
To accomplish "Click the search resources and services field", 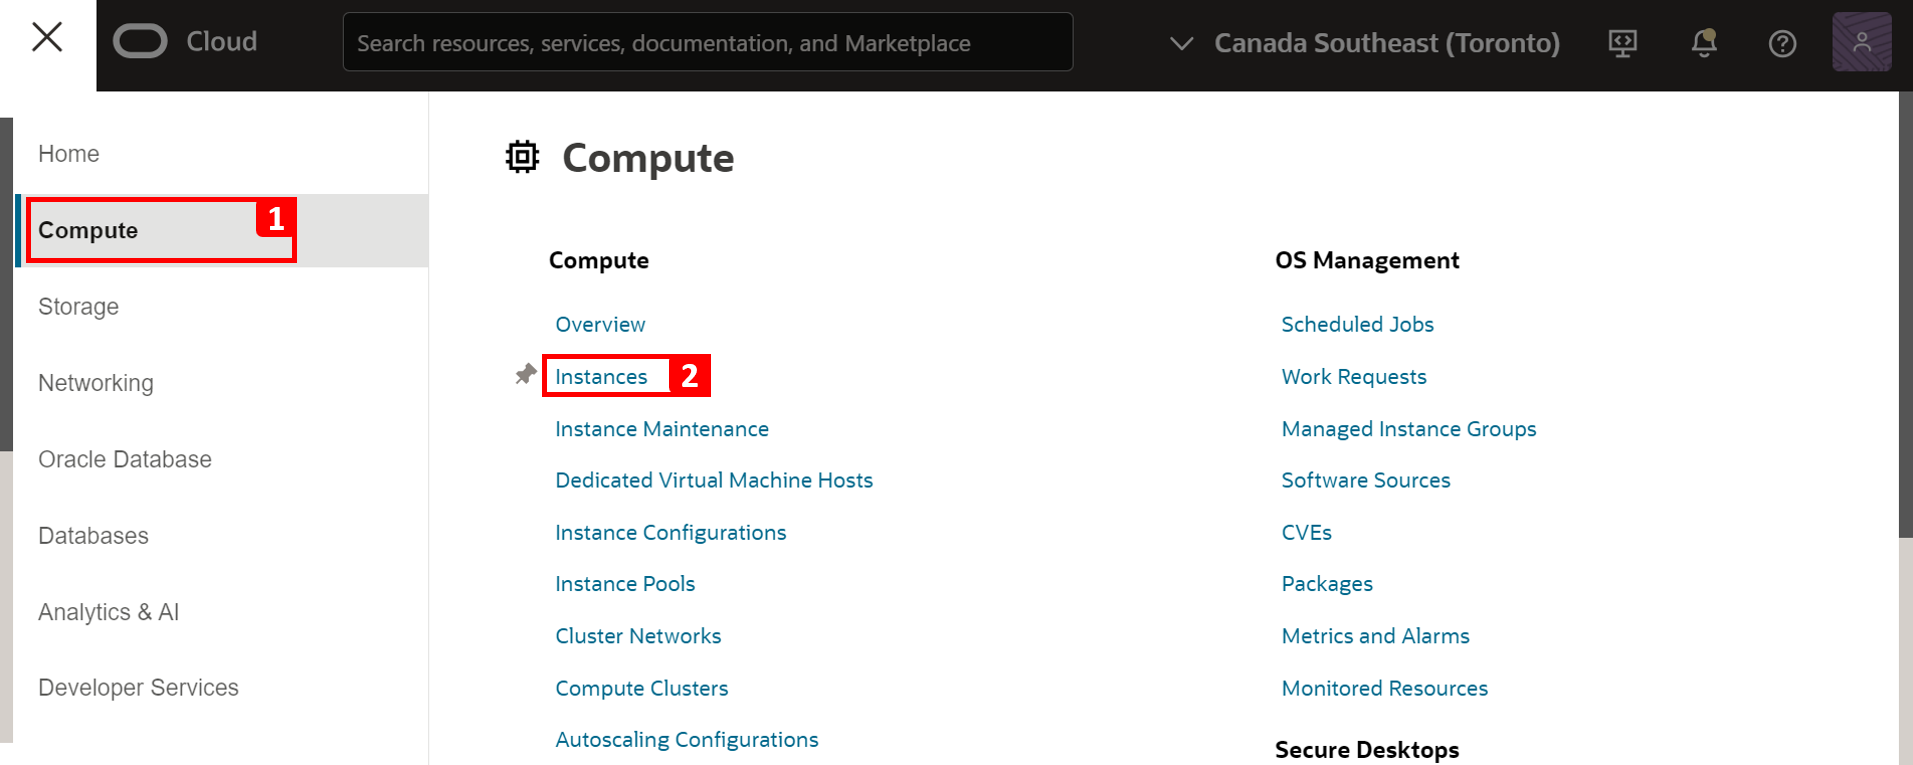I will (707, 42).
